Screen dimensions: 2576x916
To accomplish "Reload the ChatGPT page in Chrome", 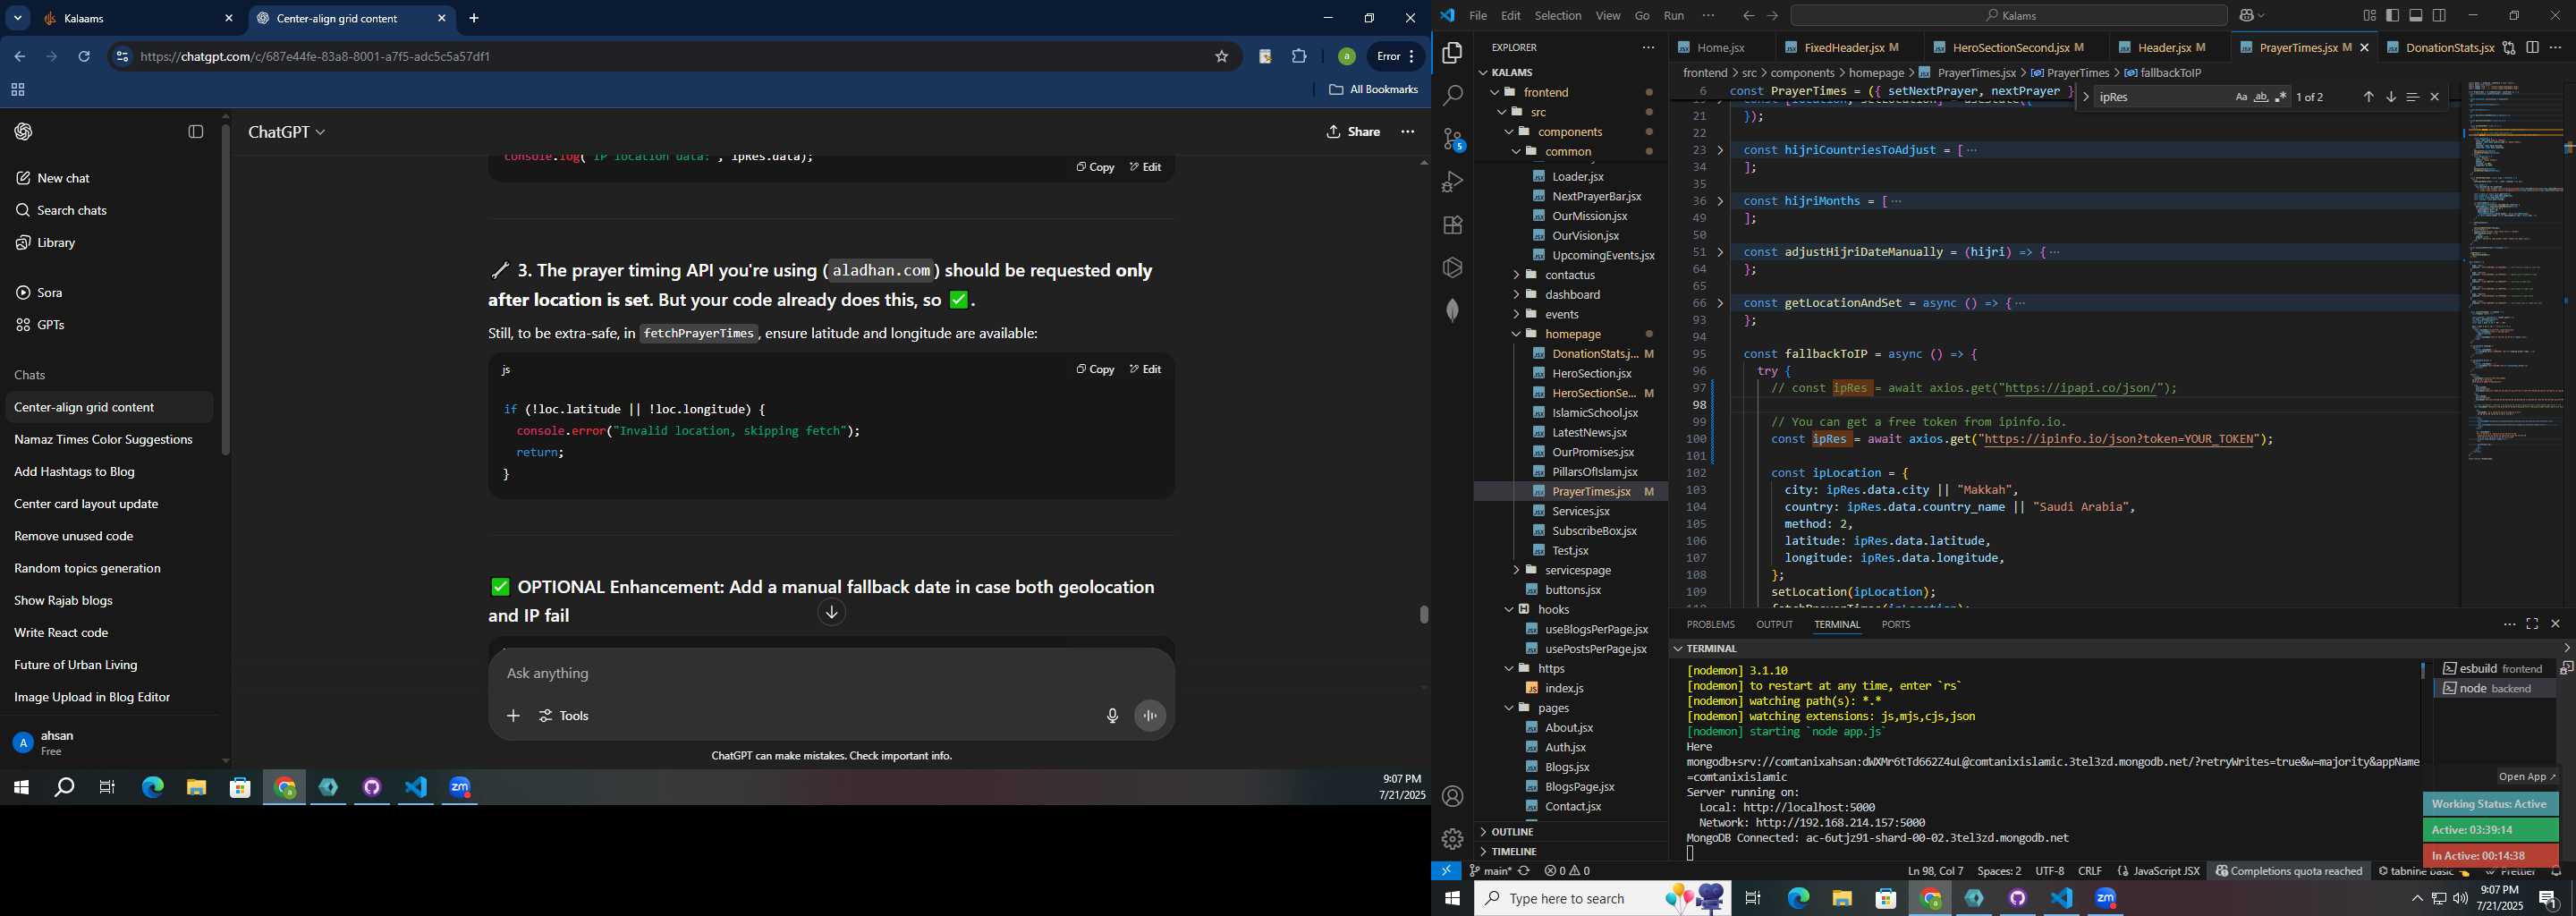I will click(84, 57).
